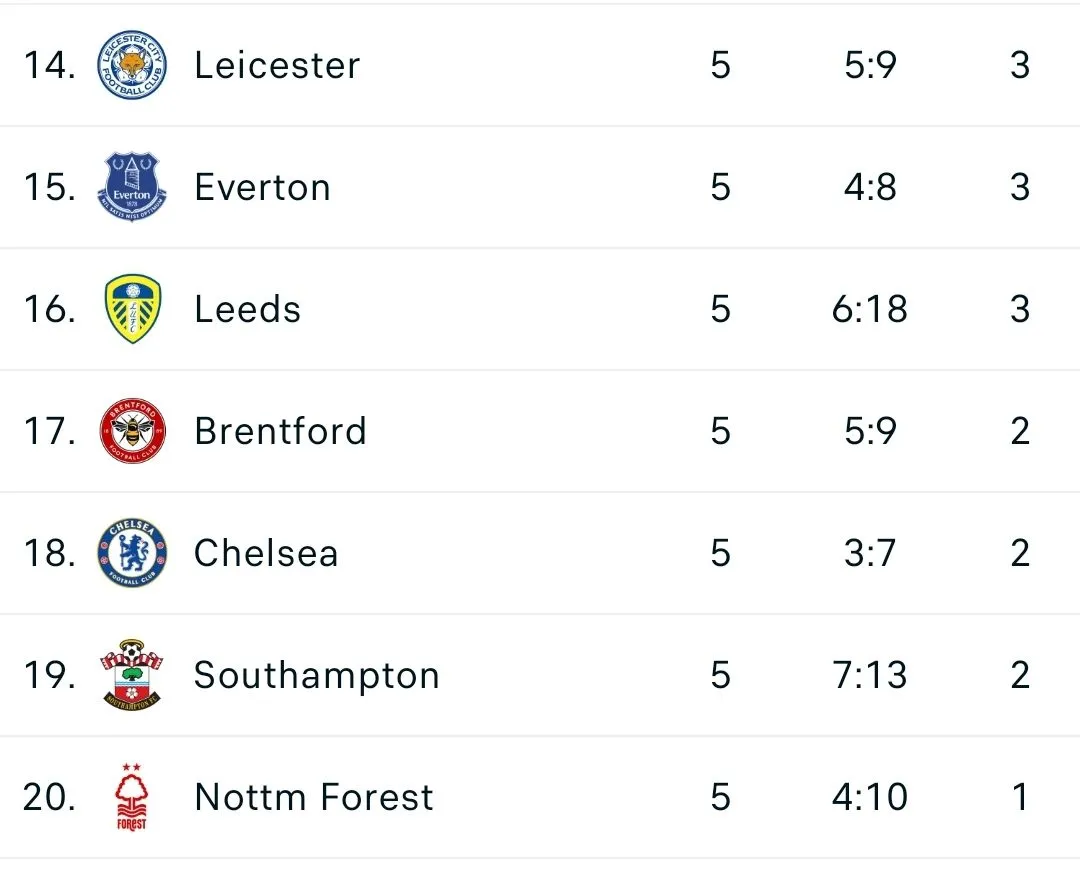This screenshot has width=1080, height=870.
Task: Select the Southampton team name
Action: click(x=317, y=676)
